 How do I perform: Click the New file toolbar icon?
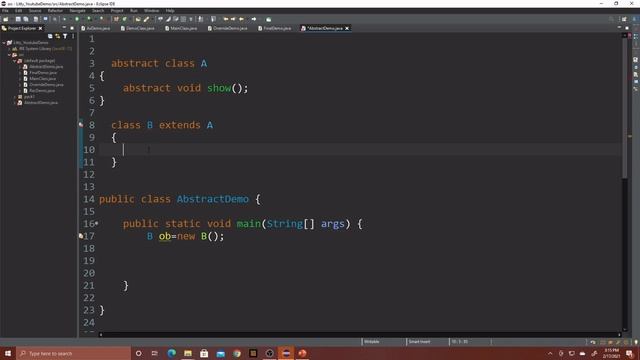[x=6, y=19]
